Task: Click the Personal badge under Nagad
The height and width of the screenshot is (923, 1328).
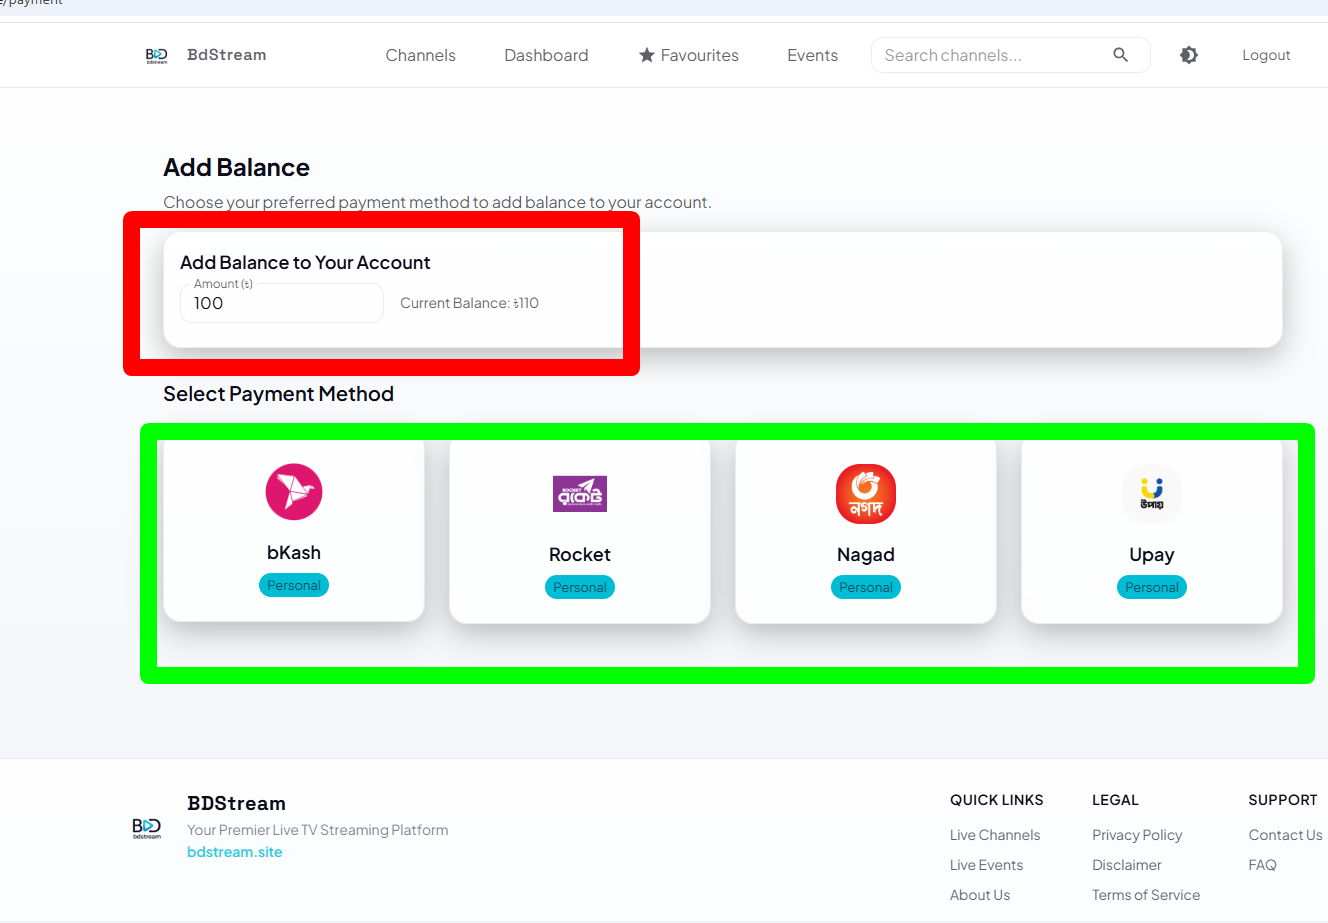Action: pyautogui.click(x=866, y=587)
